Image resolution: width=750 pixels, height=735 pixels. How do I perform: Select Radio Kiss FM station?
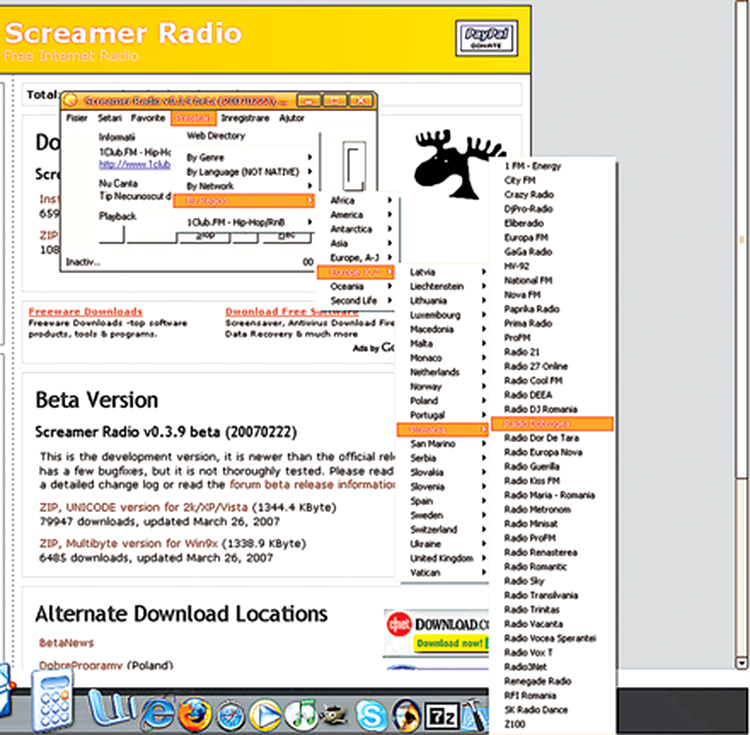pyautogui.click(x=552, y=481)
